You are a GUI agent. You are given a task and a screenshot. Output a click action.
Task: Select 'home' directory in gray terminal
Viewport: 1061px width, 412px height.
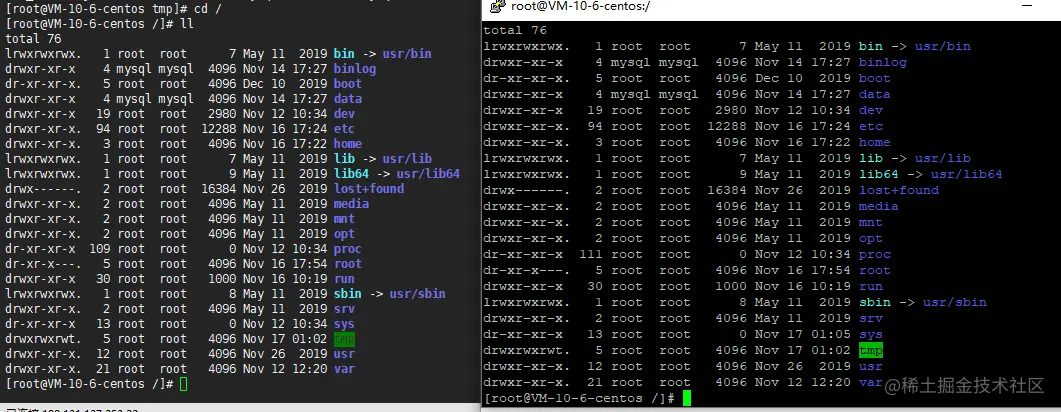348,143
